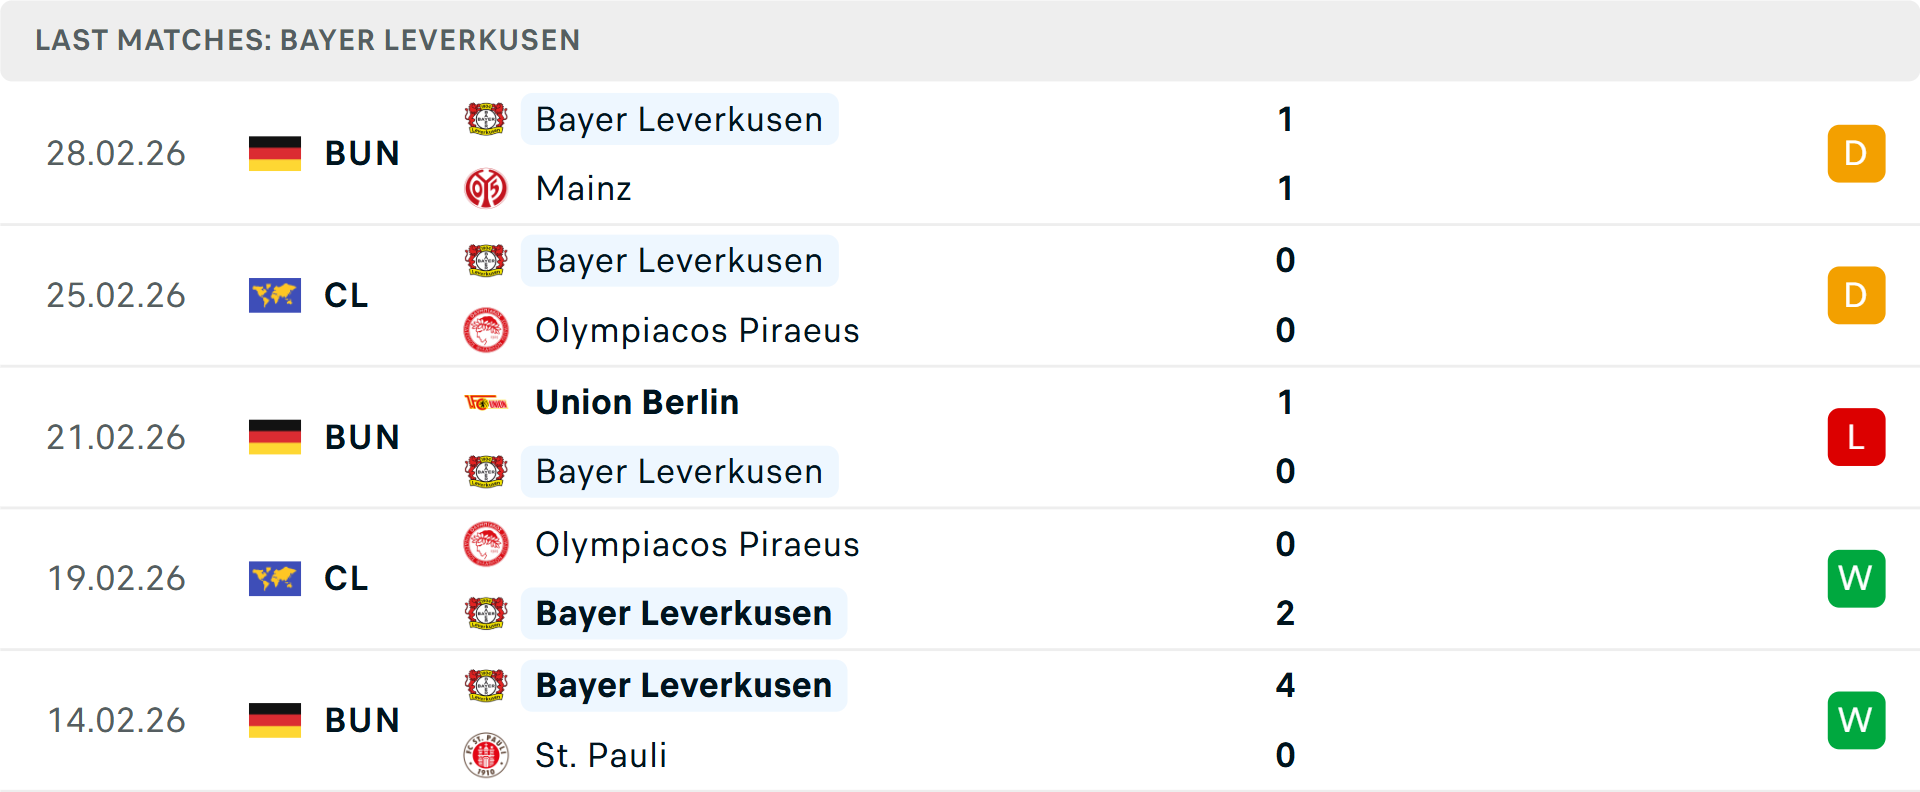This screenshot has width=1920, height=792.
Task: Click the German flag next to 28.02.26
Action: point(274,153)
